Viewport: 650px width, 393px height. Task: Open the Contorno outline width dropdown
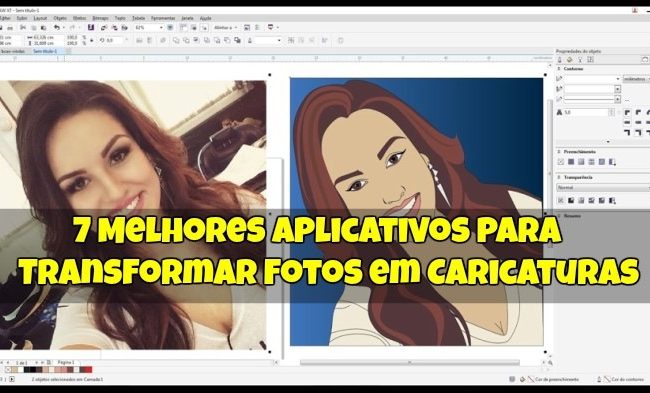click(618, 79)
